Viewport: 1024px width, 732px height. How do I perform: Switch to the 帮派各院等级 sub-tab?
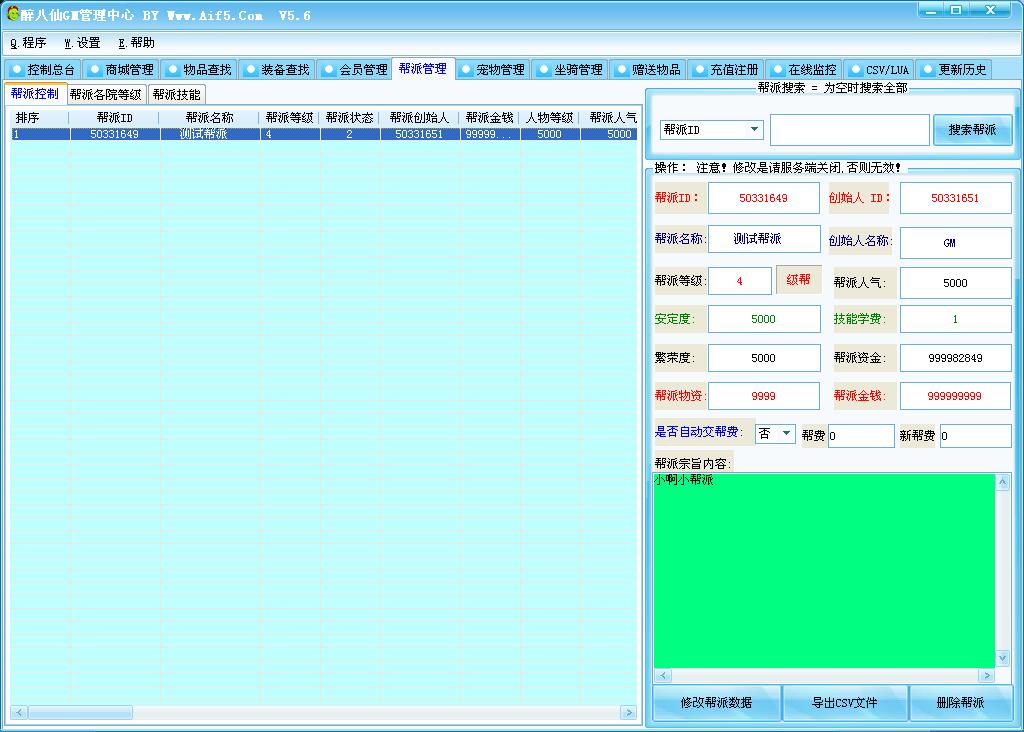click(x=106, y=95)
